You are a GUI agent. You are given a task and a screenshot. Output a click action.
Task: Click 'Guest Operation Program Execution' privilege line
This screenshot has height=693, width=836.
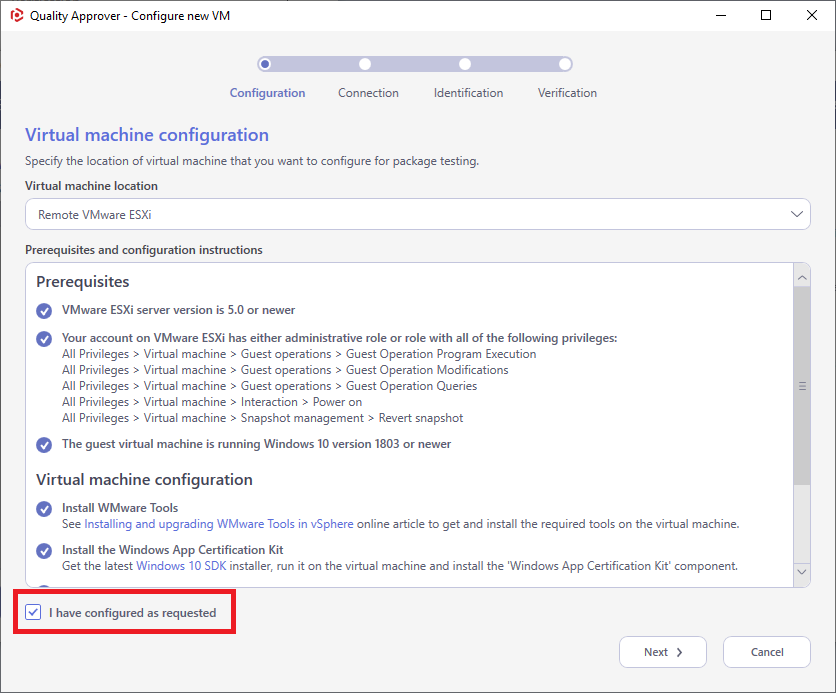point(299,354)
